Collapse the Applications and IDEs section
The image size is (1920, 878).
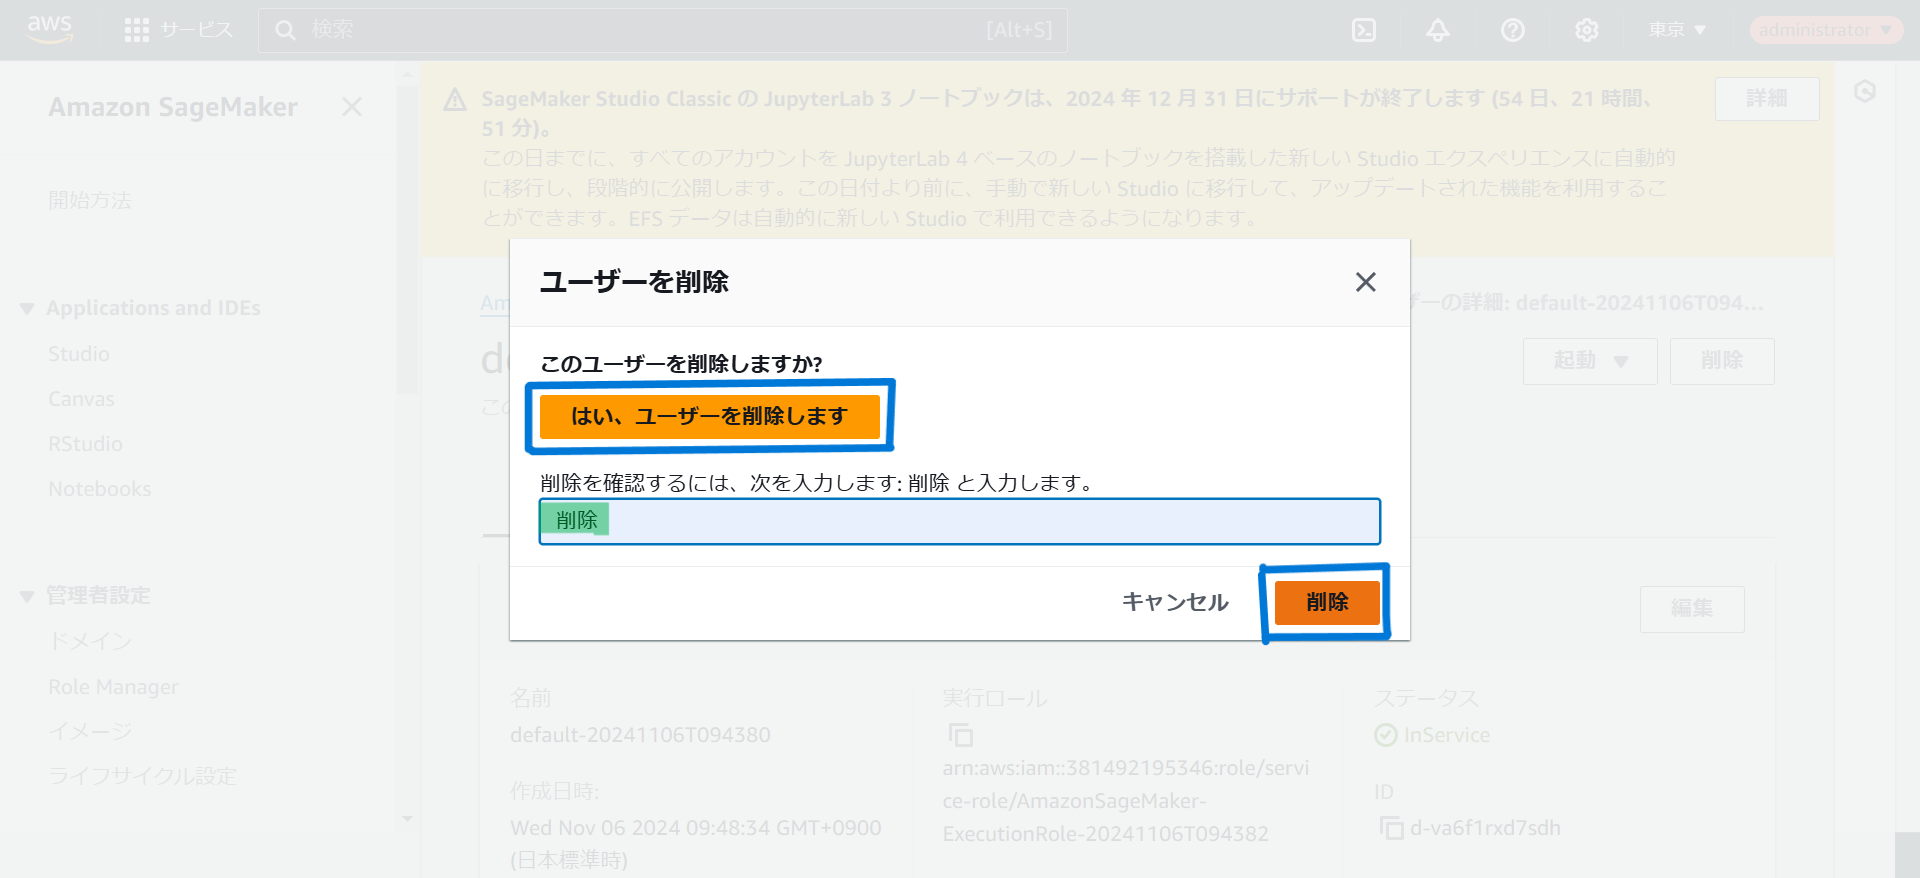pos(27,309)
